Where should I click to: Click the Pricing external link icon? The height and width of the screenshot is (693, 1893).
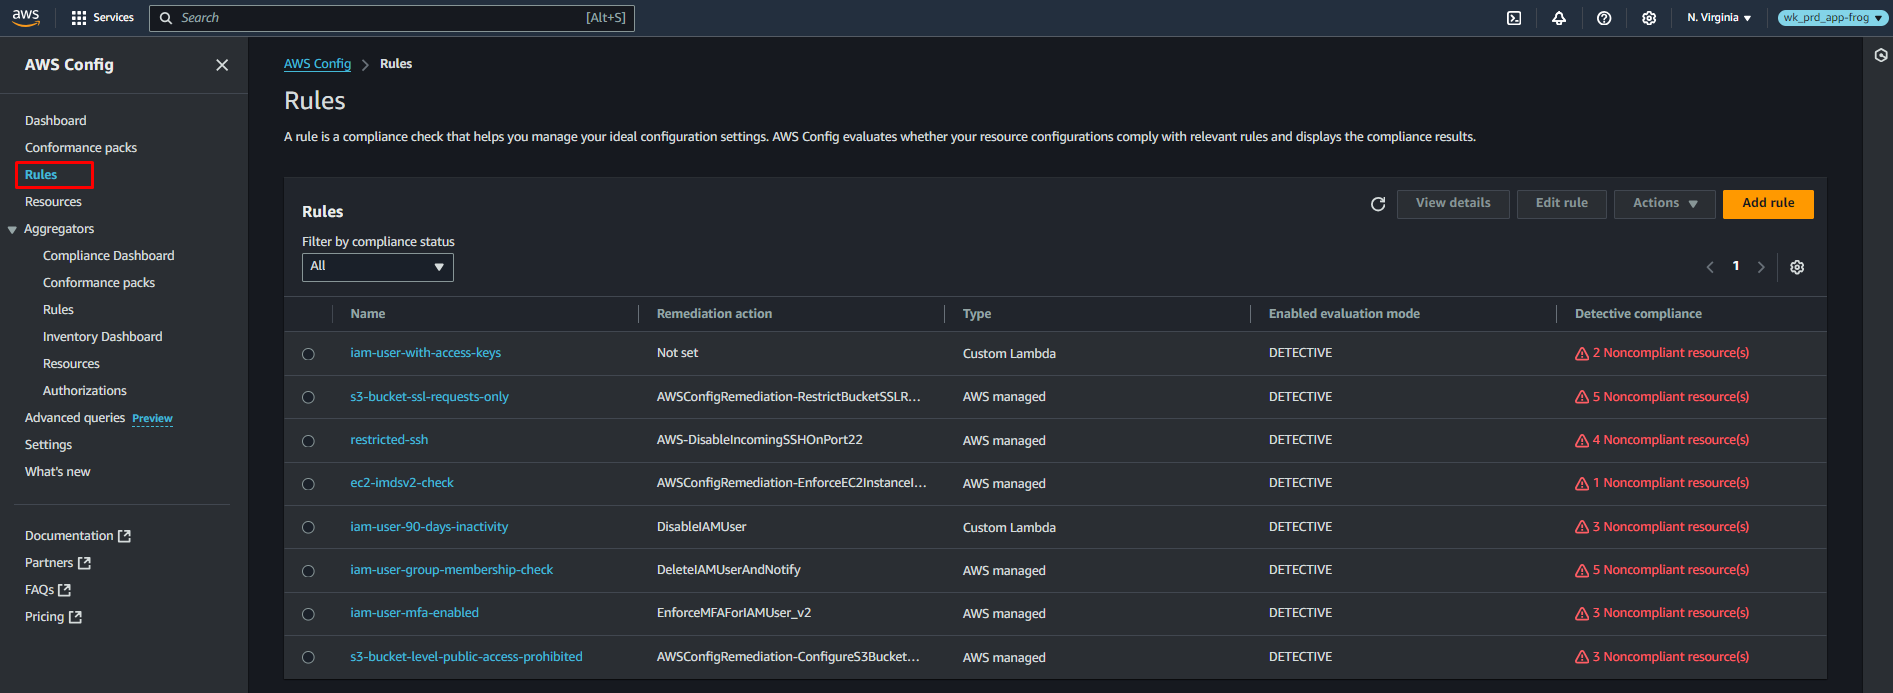tap(76, 617)
